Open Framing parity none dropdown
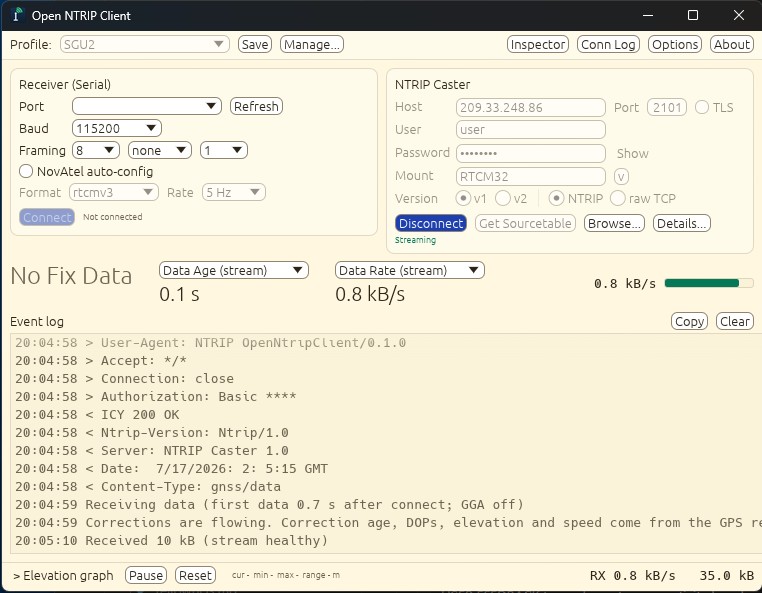 point(160,150)
